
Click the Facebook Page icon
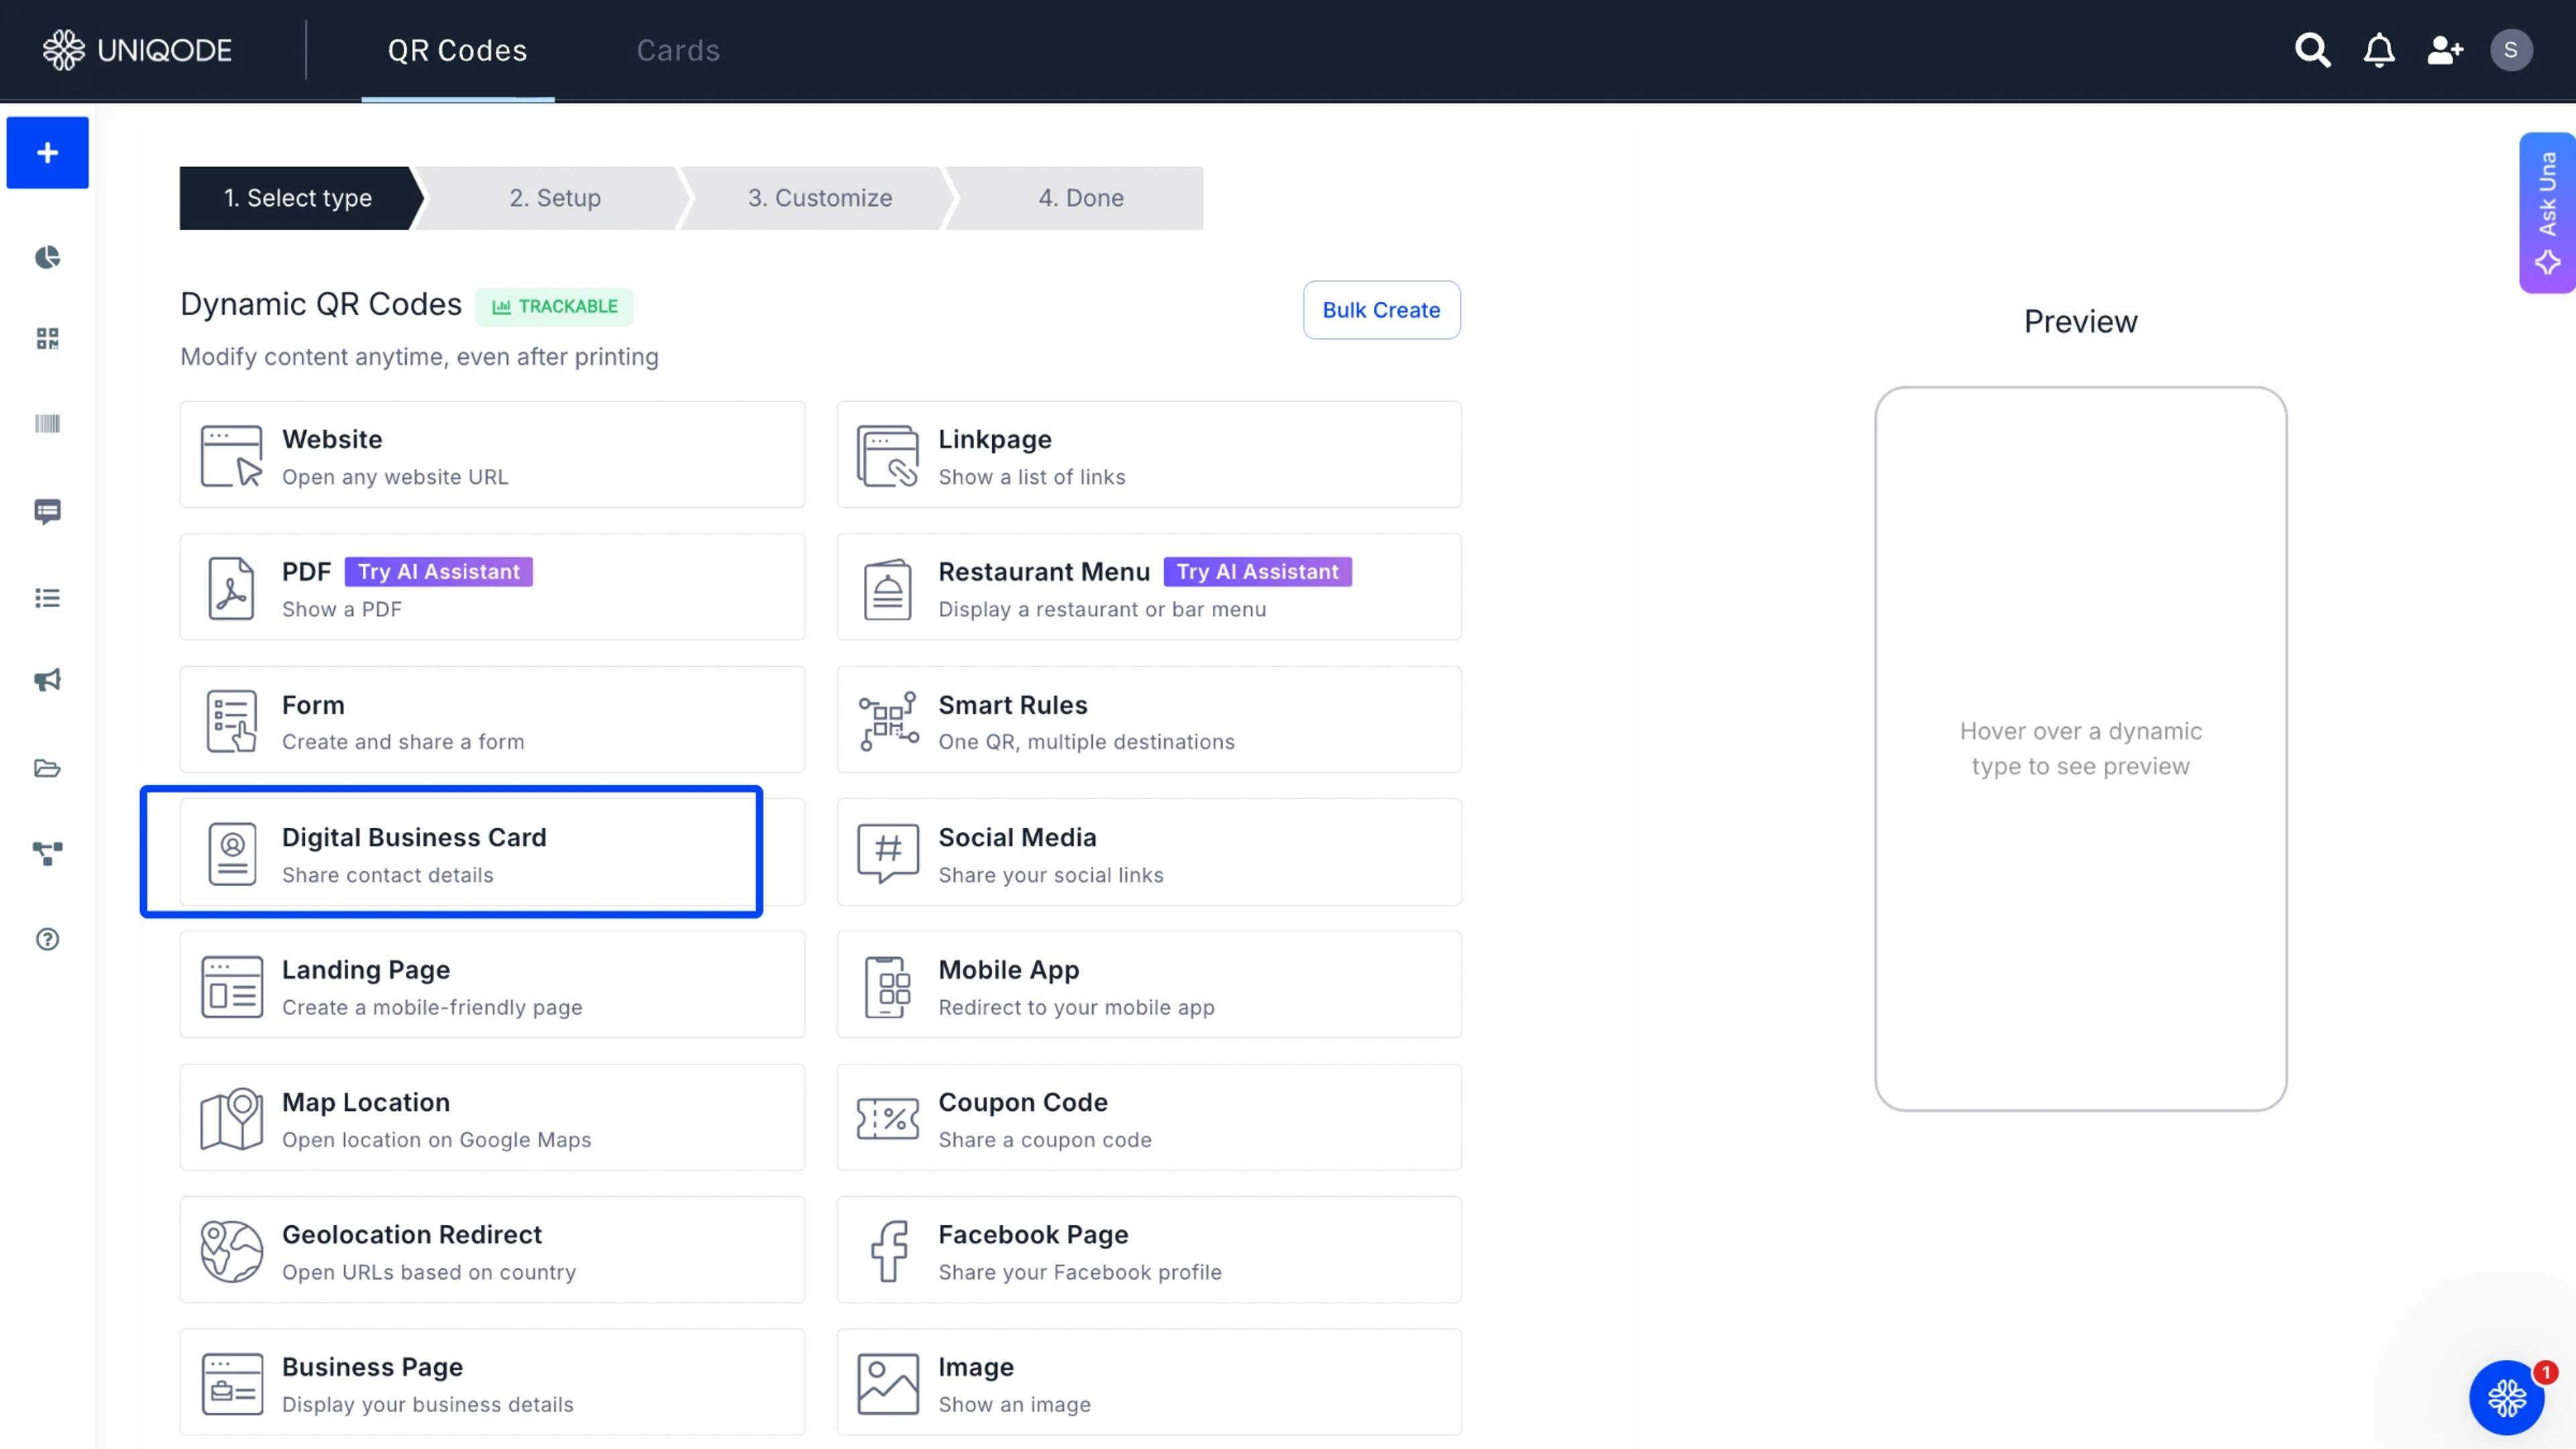[x=888, y=1251]
